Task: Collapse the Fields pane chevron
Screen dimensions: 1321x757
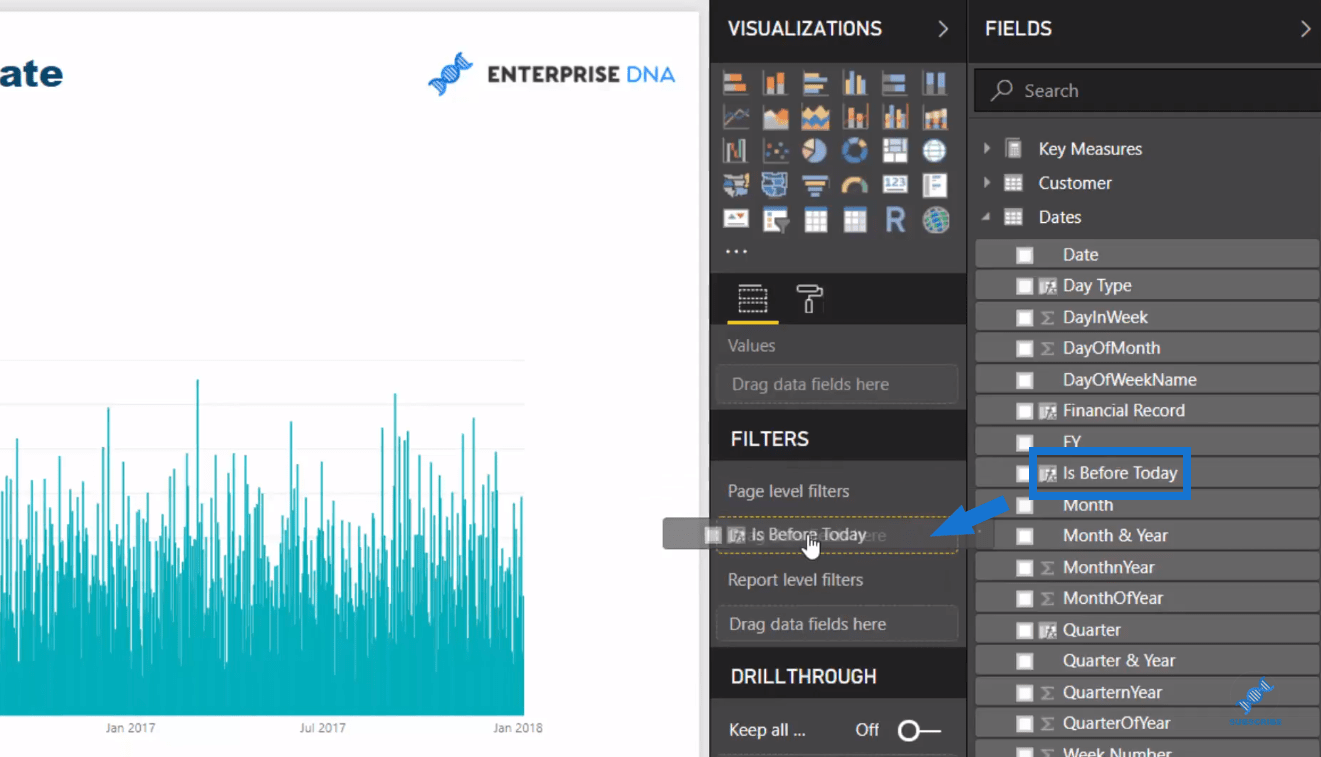Action: click(1305, 29)
